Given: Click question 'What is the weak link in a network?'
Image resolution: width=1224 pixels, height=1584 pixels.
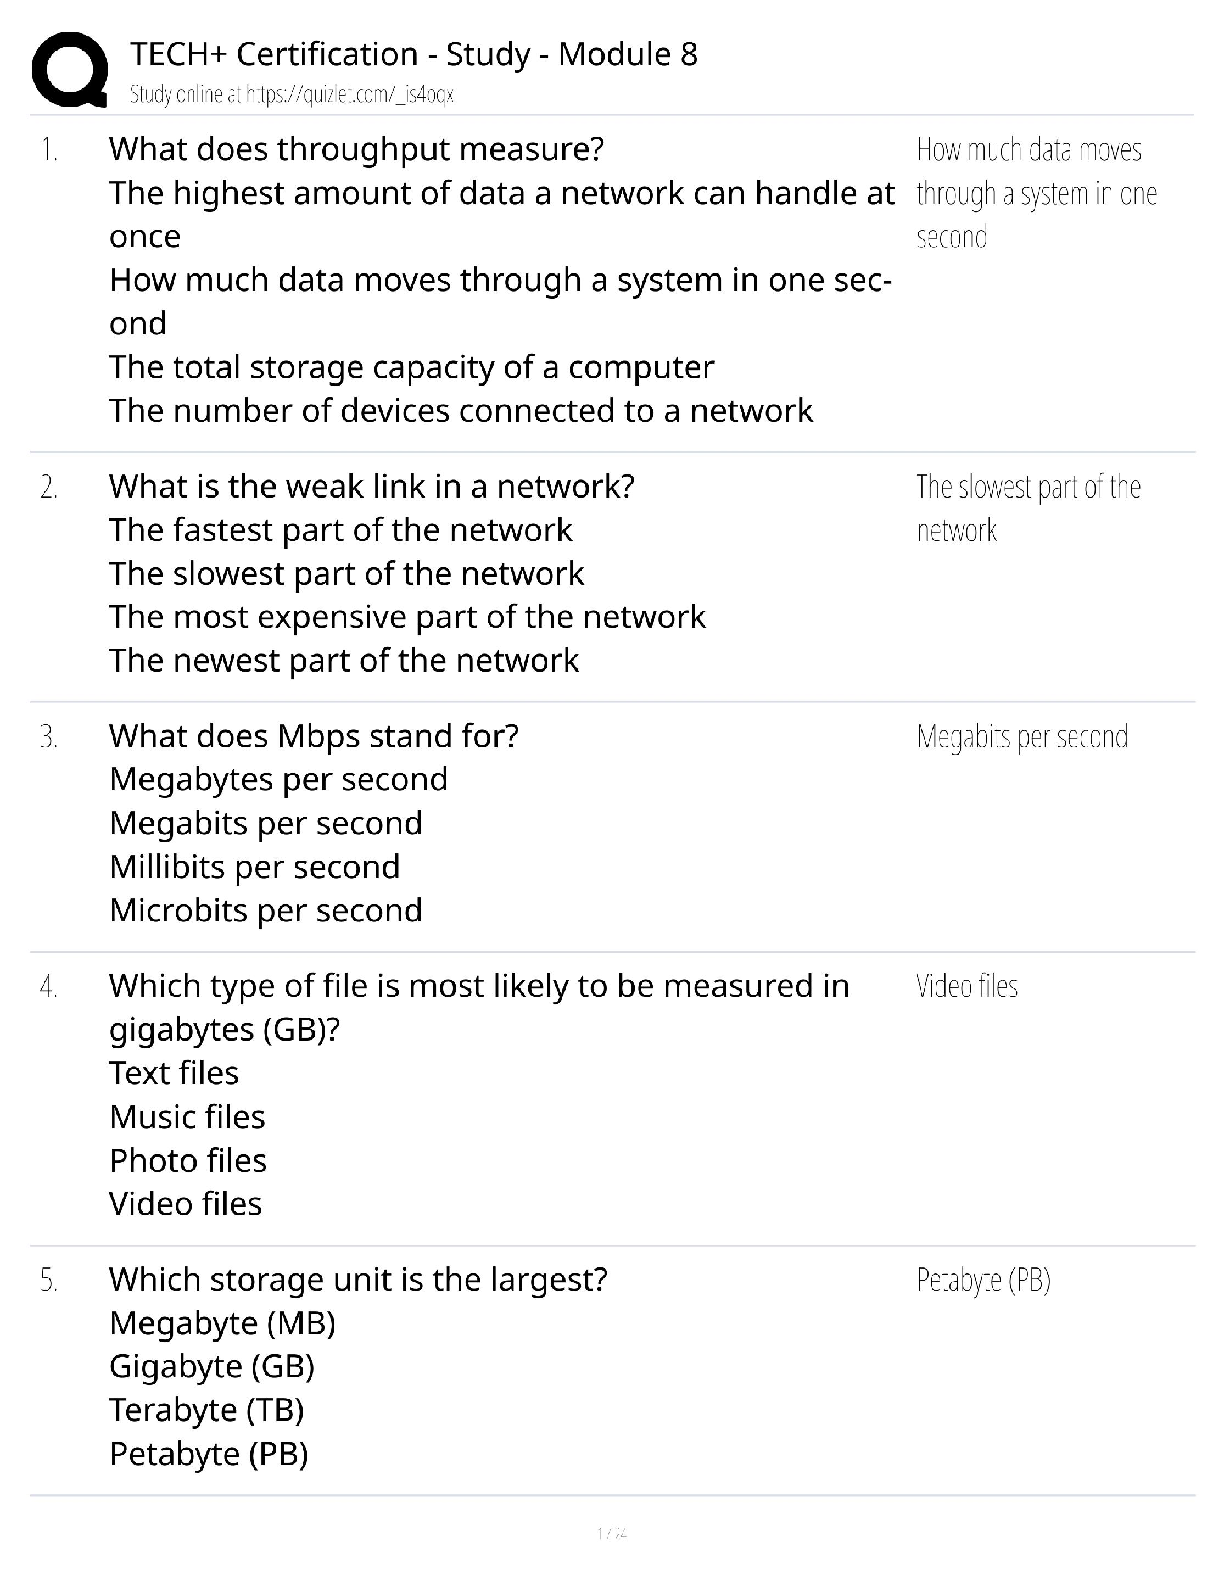Looking at the screenshot, I should 372,487.
